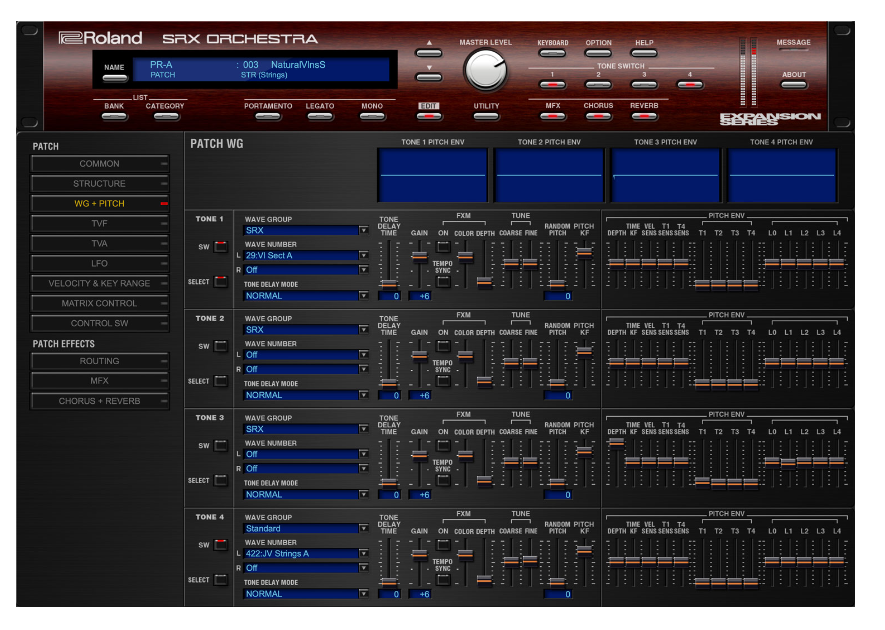Click Tone 4 Random Pitch value field

(x=558, y=594)
